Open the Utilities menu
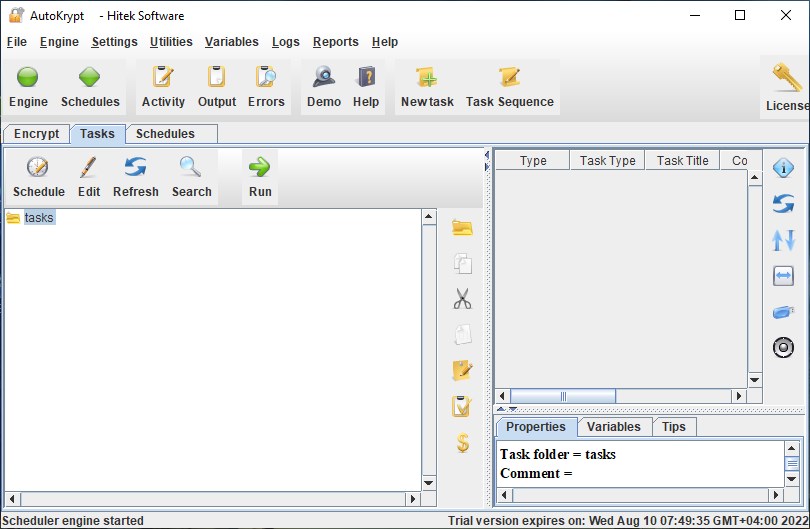The height and width of the screenshot is (529, 810). coord(171,42)
